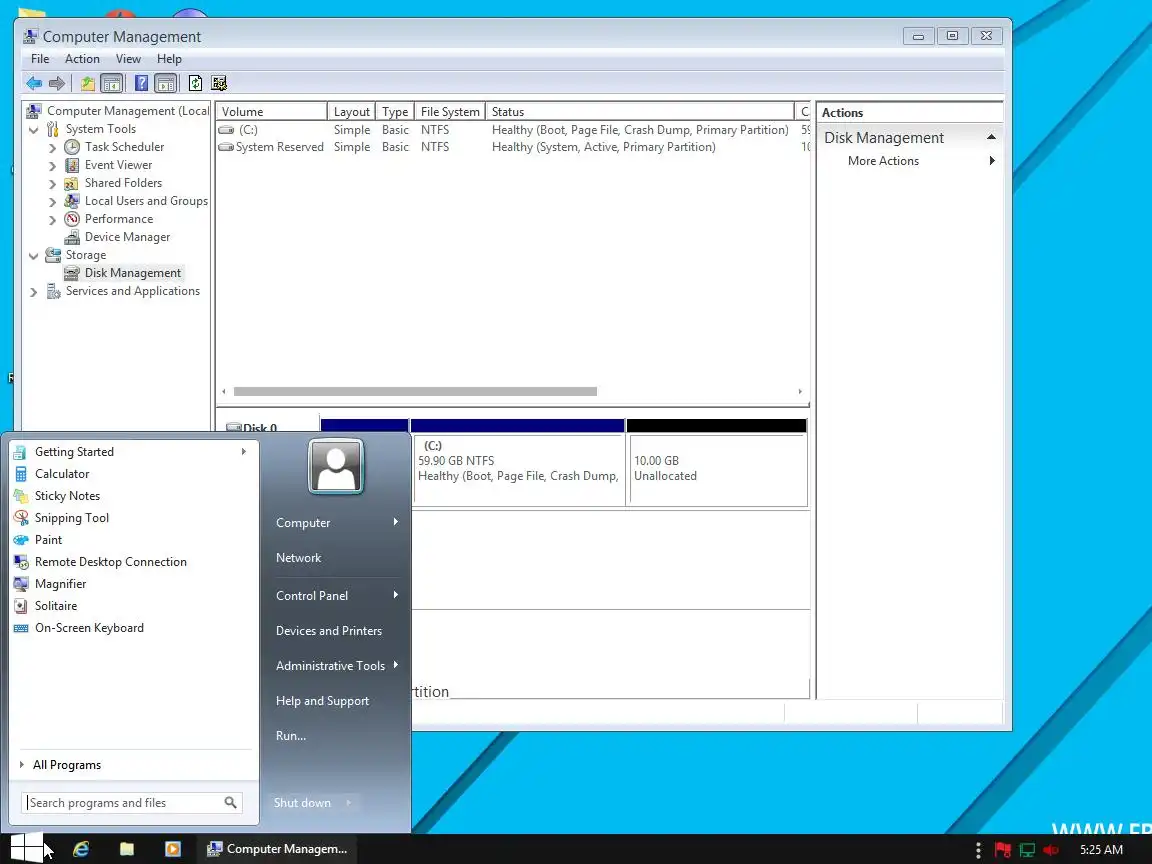Click the user account picture
Image resolution: width=1152 pixels, height=864 pixels.
coord(336,467)
